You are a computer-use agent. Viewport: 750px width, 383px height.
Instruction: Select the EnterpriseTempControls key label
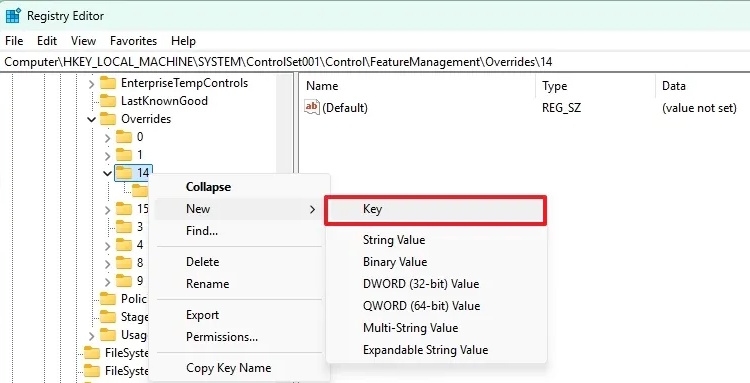click(184, 83)
